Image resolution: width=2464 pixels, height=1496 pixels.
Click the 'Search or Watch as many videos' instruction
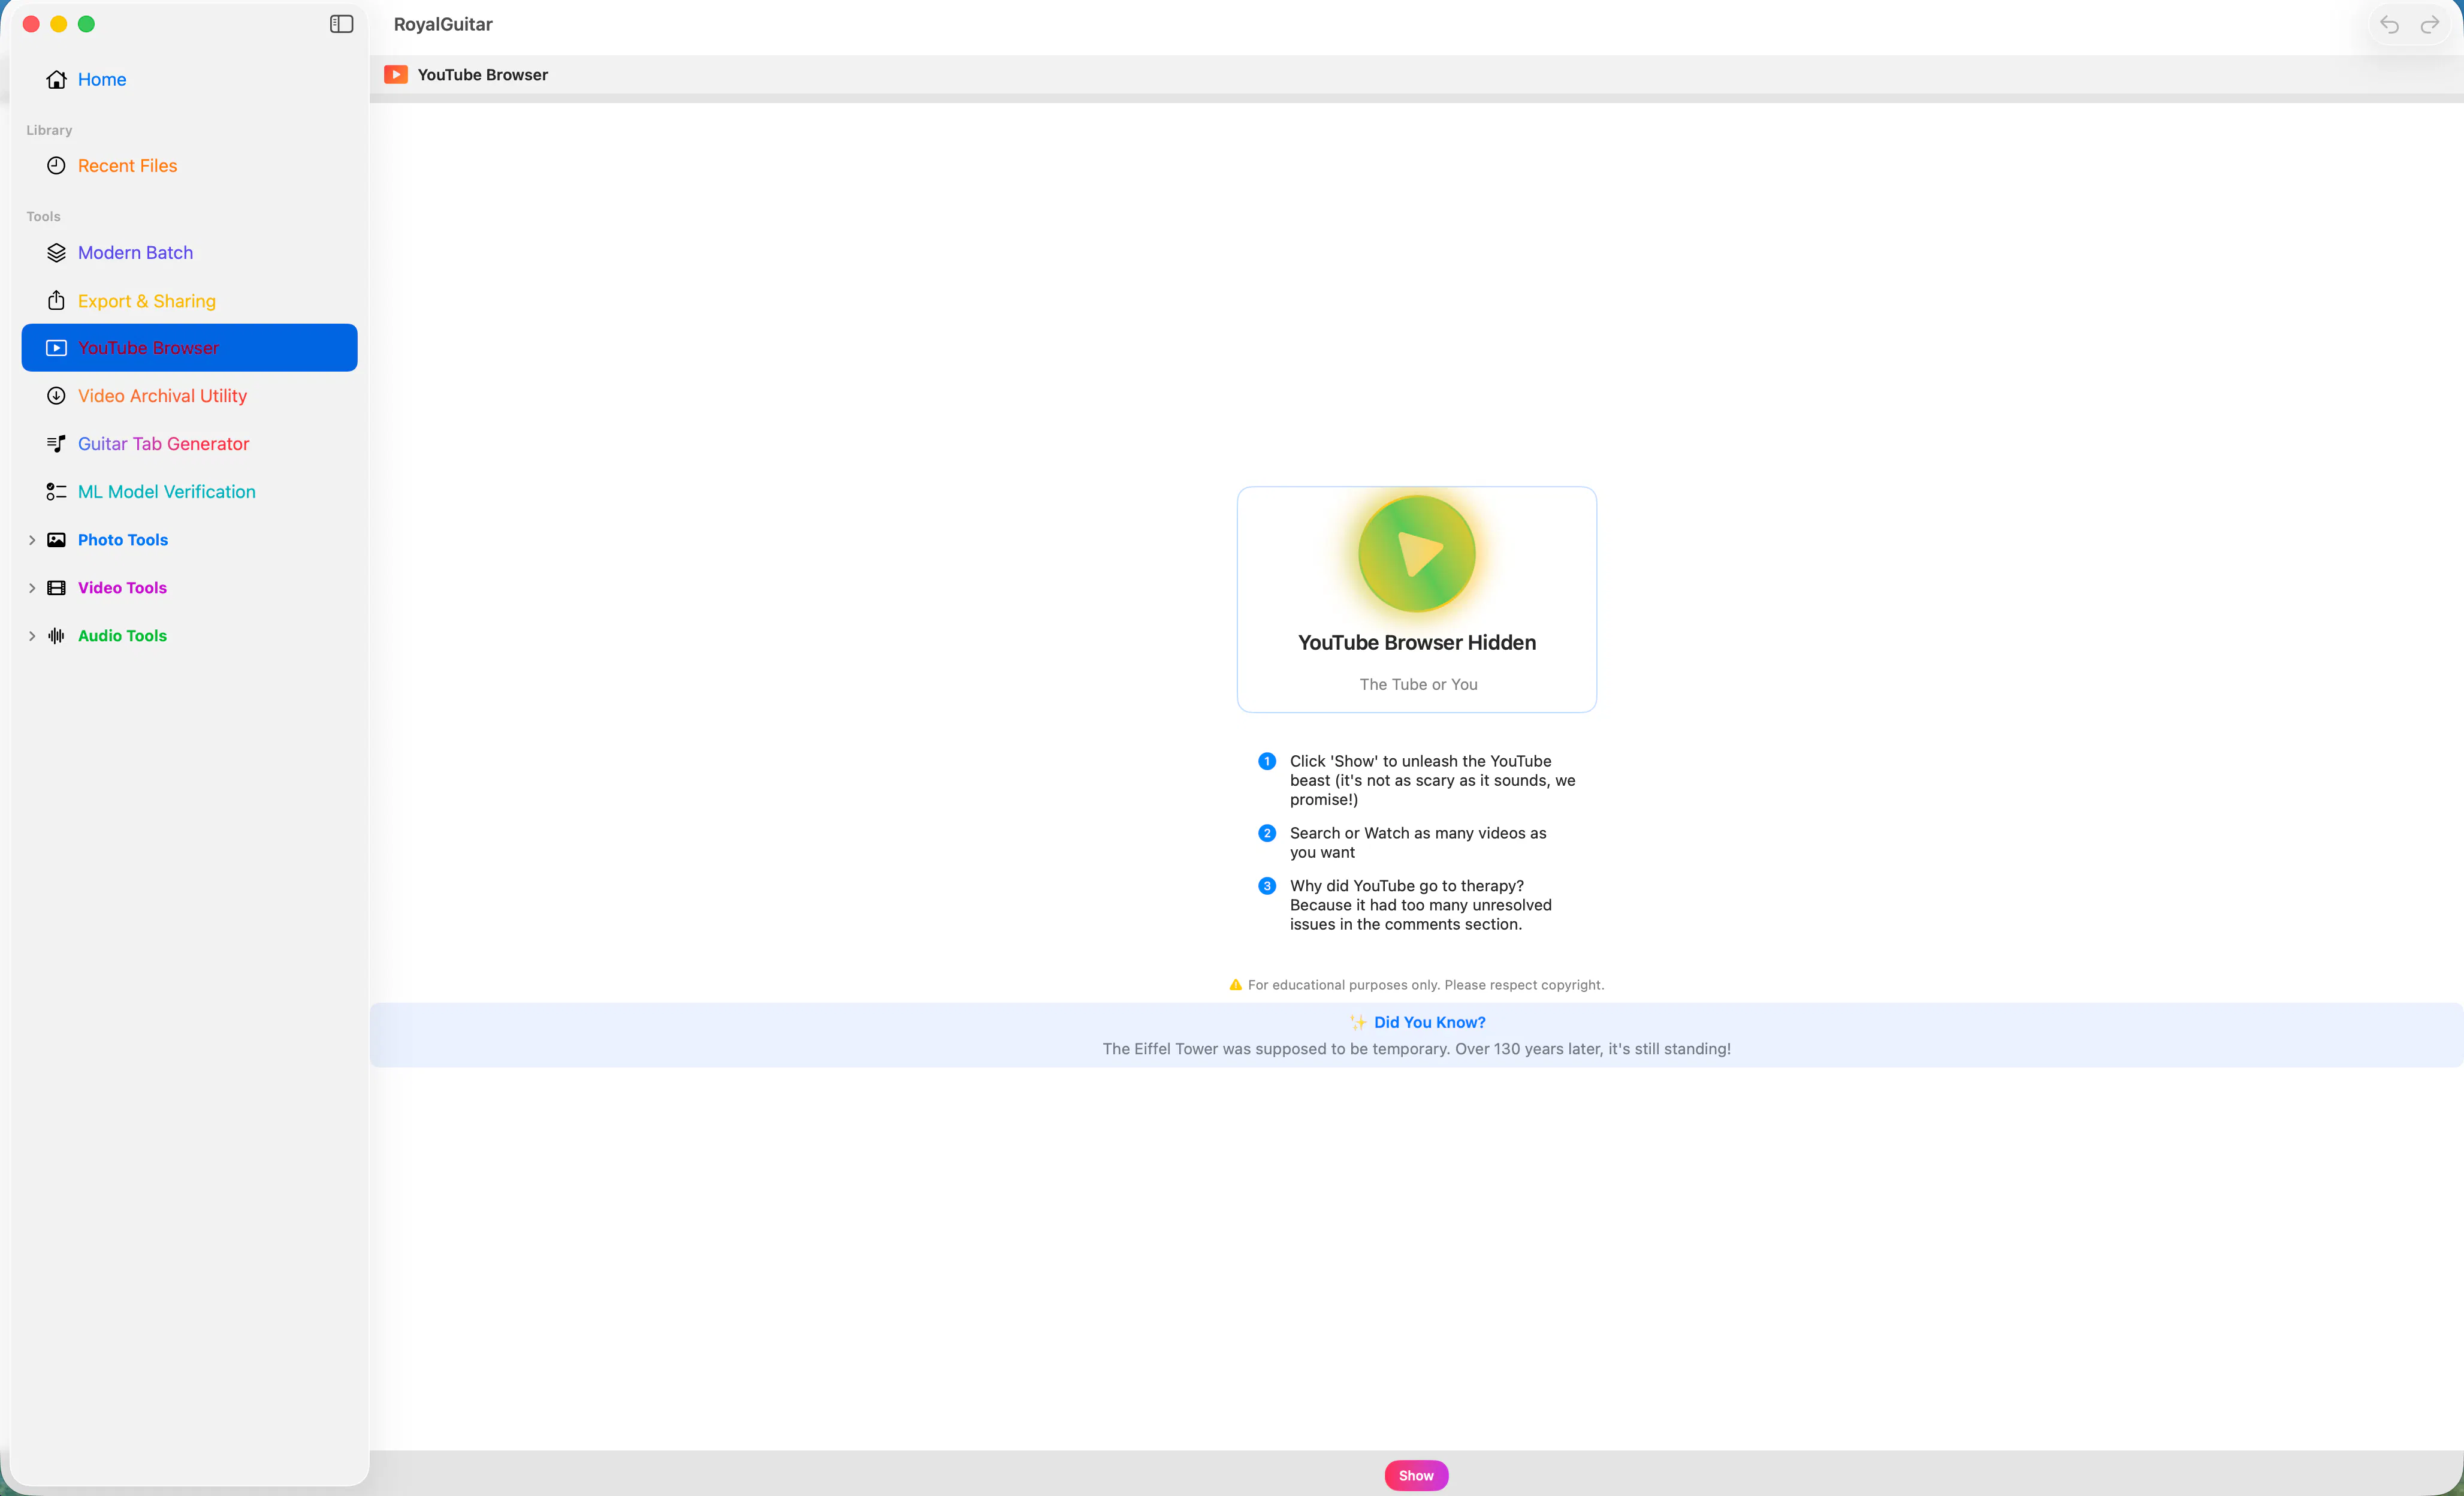pyautogui.click(x=1418, y=843)
